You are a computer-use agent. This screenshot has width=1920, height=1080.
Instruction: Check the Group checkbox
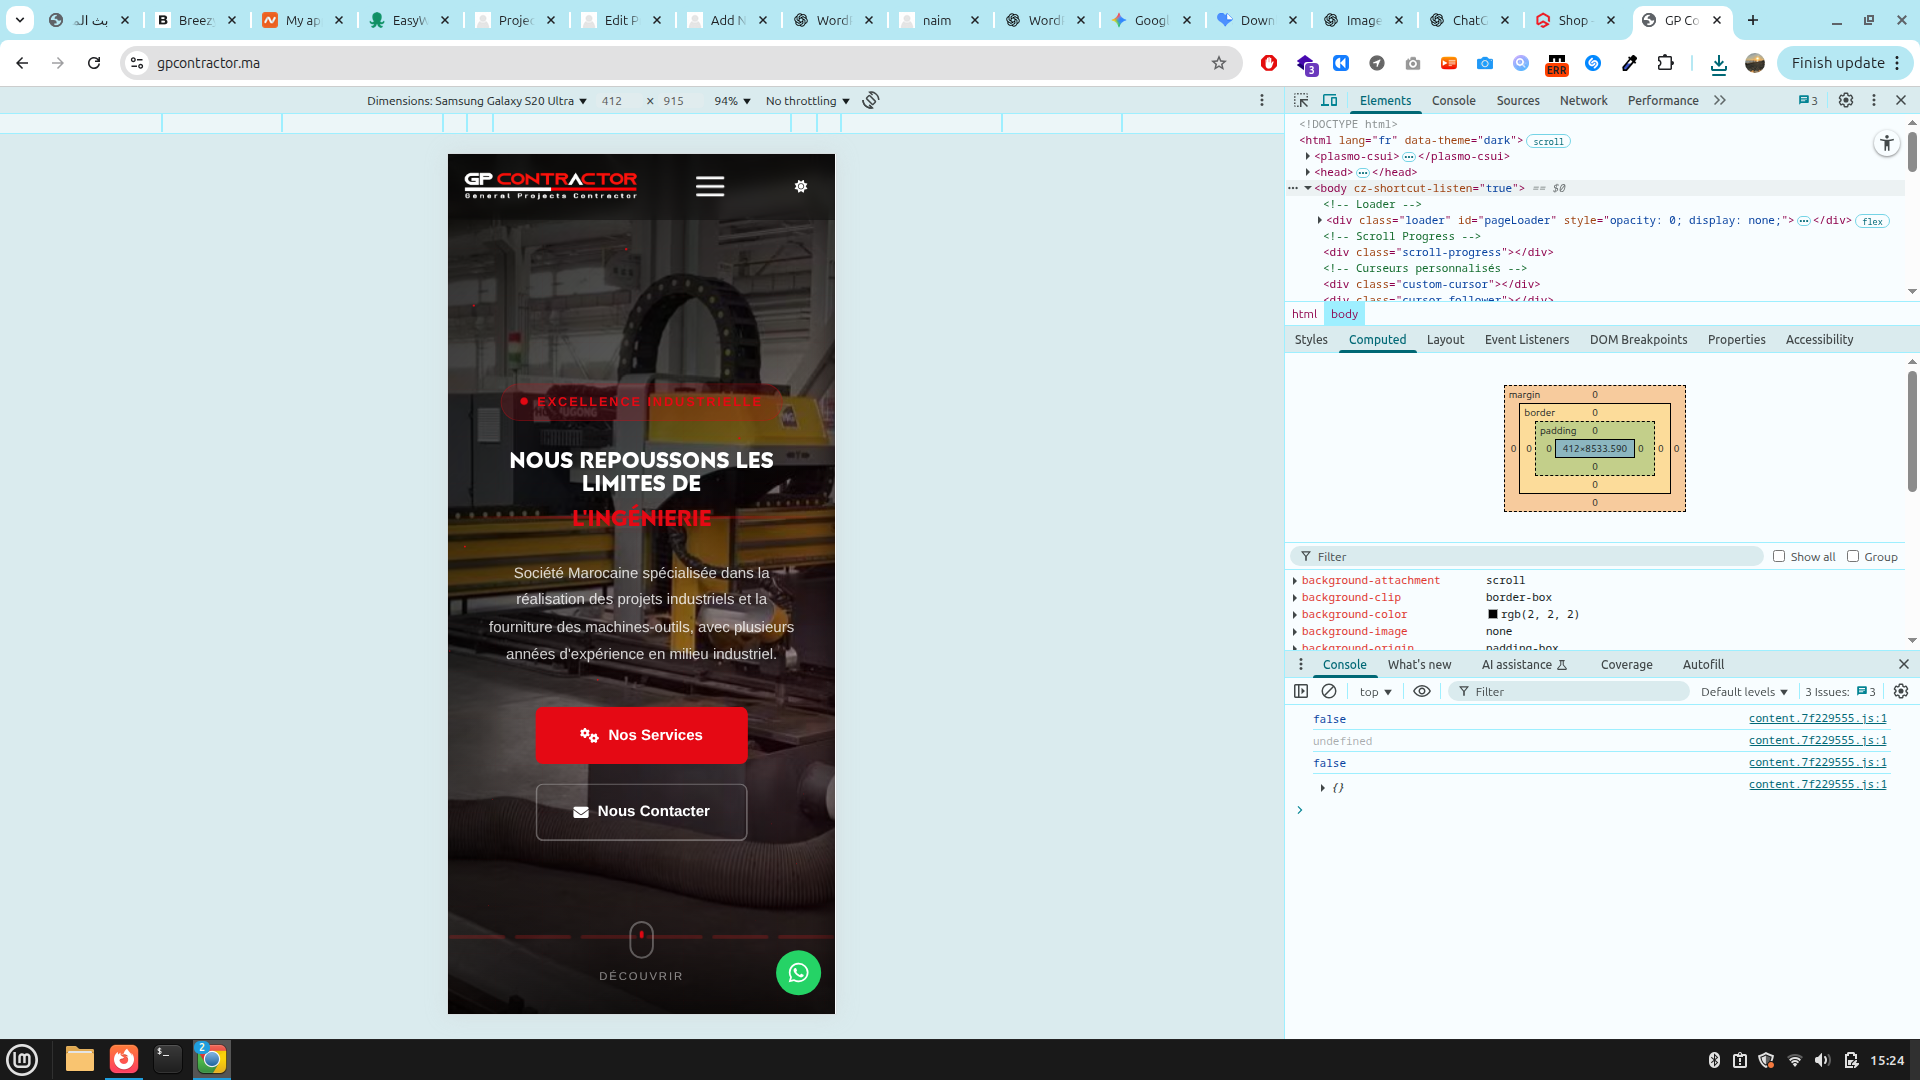[x=1853, y=556]
